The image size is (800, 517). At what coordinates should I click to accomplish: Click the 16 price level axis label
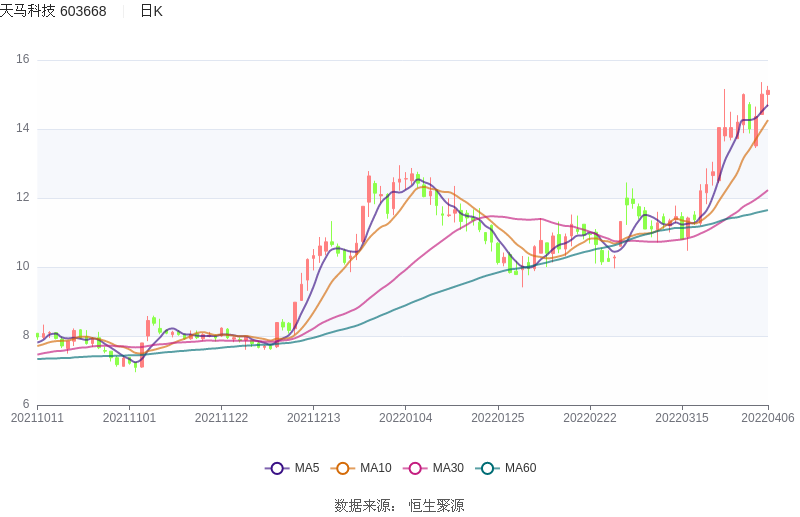point(23,60)
